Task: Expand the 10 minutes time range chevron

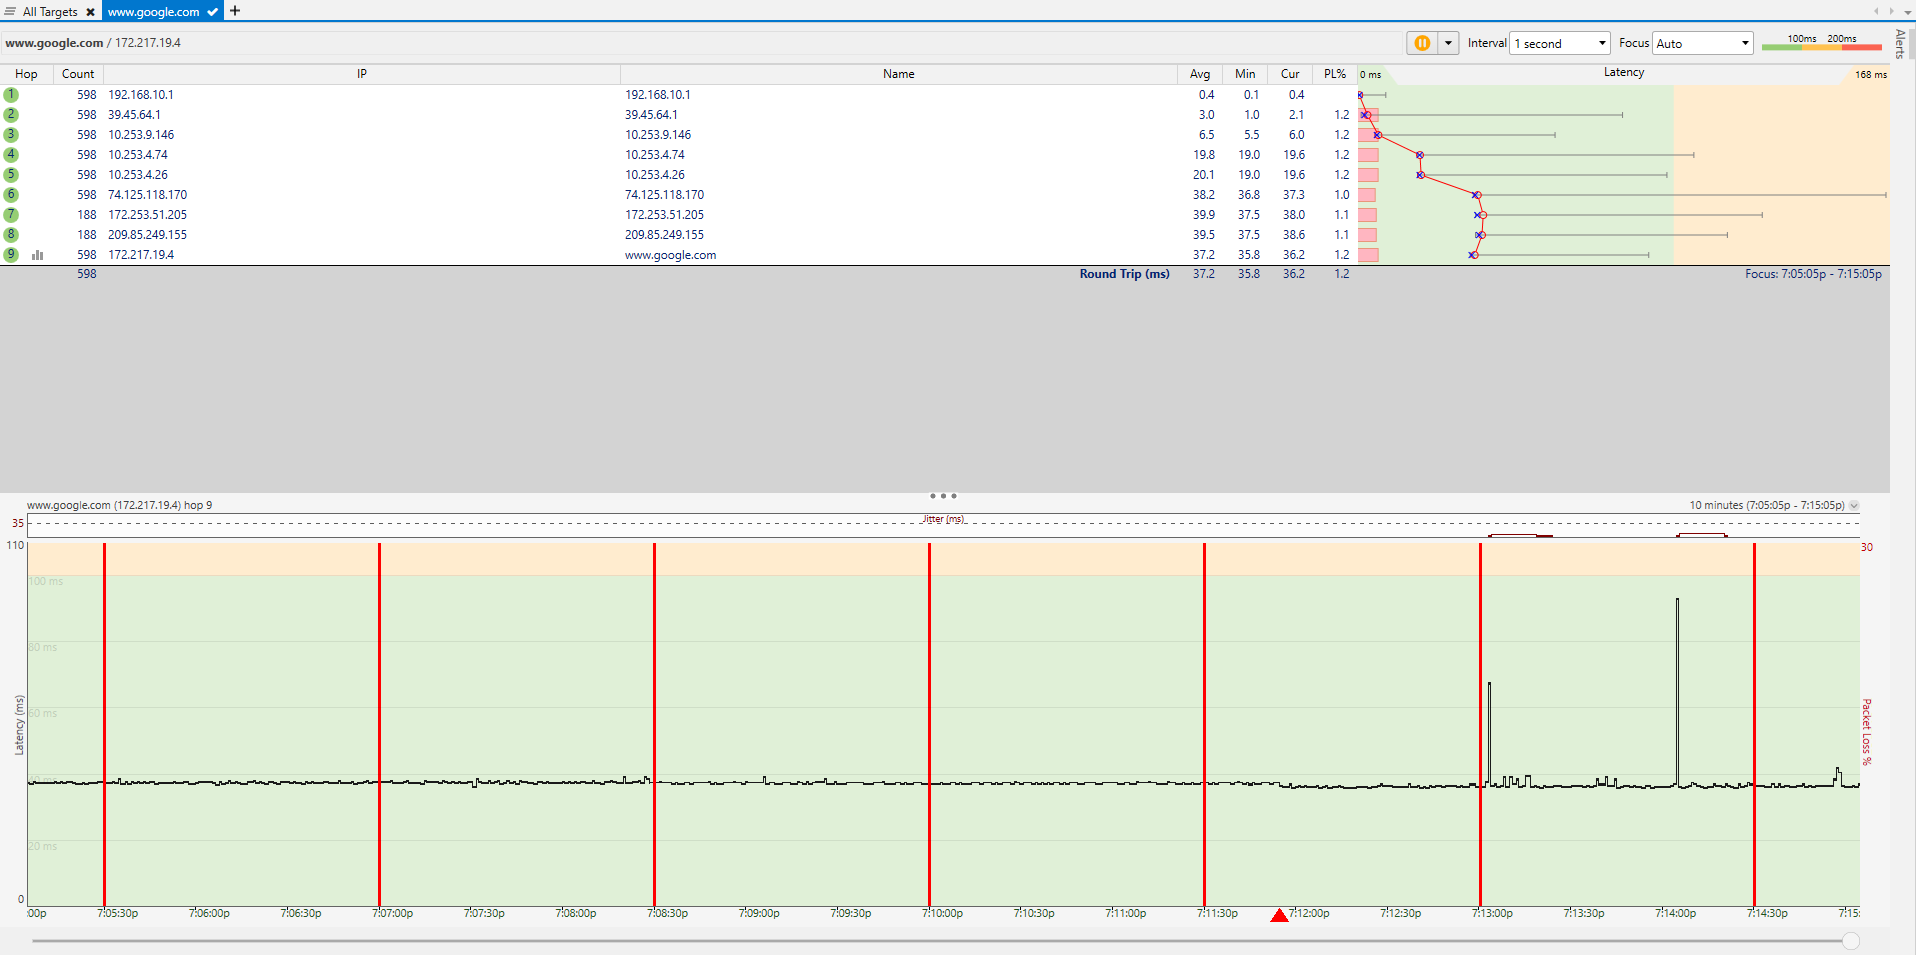Action: tap(1854, 506)
